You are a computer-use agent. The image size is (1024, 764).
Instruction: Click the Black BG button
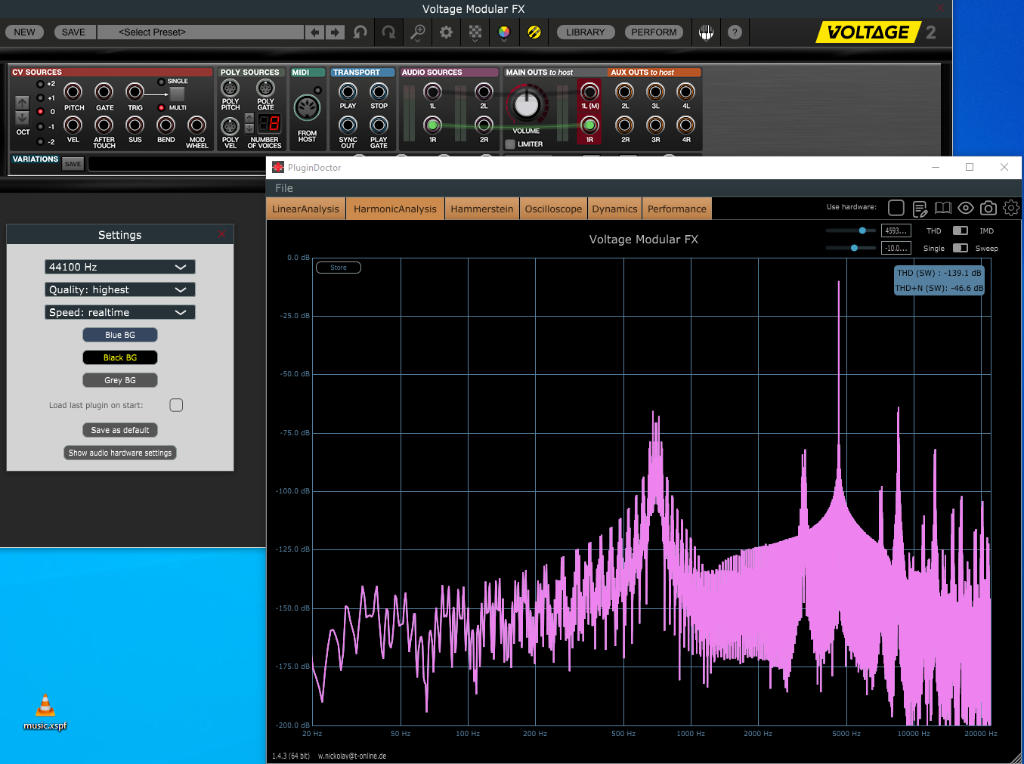tap(120, 357)
